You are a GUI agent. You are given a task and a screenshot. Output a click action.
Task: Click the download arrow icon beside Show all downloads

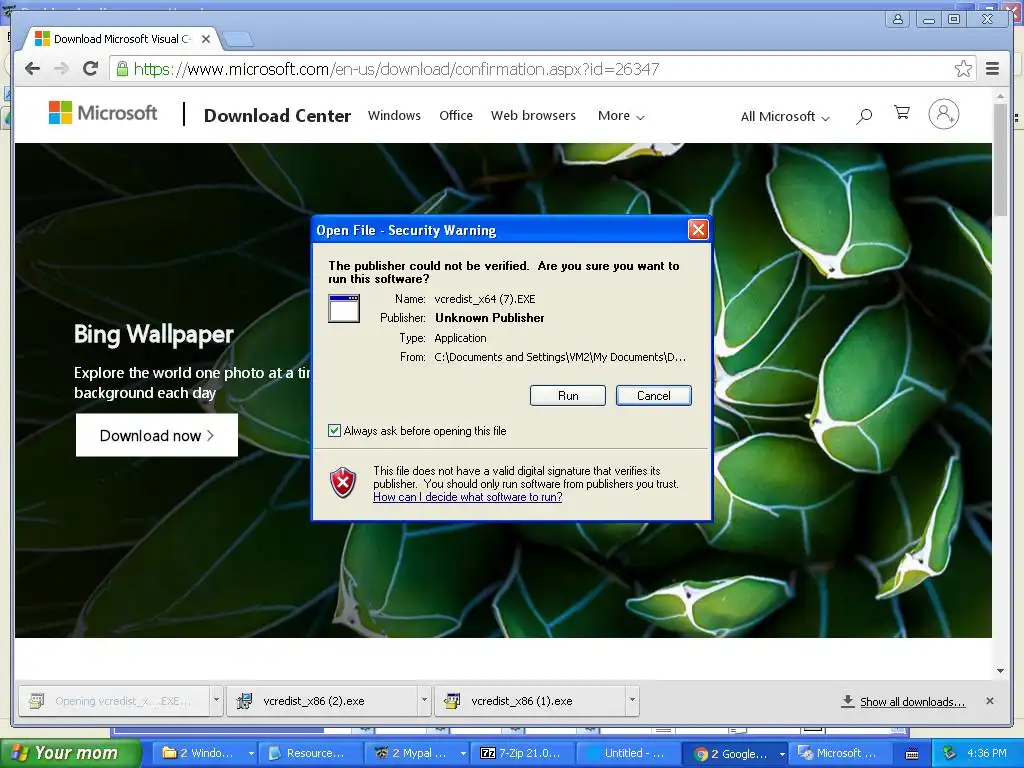[x=848, y=701]
